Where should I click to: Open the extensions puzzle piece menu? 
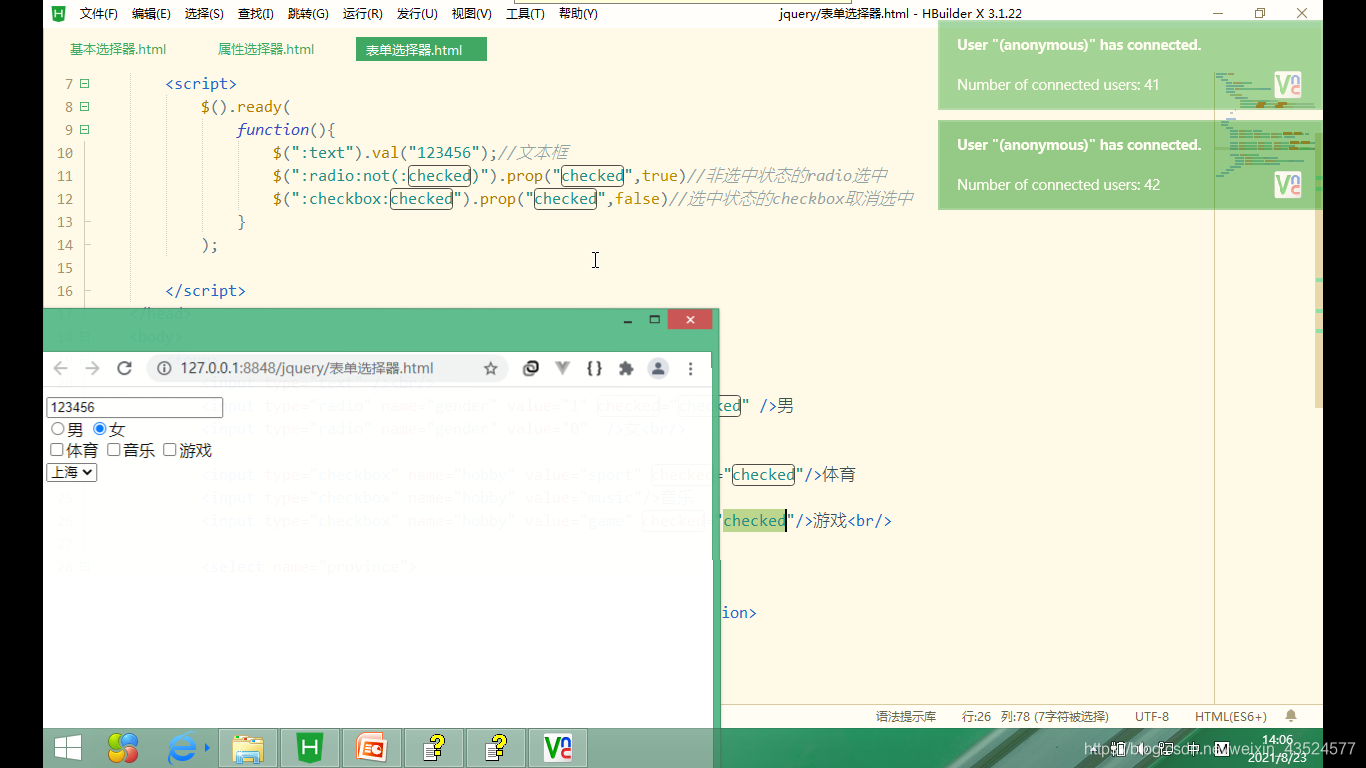[x=626, y=368]
